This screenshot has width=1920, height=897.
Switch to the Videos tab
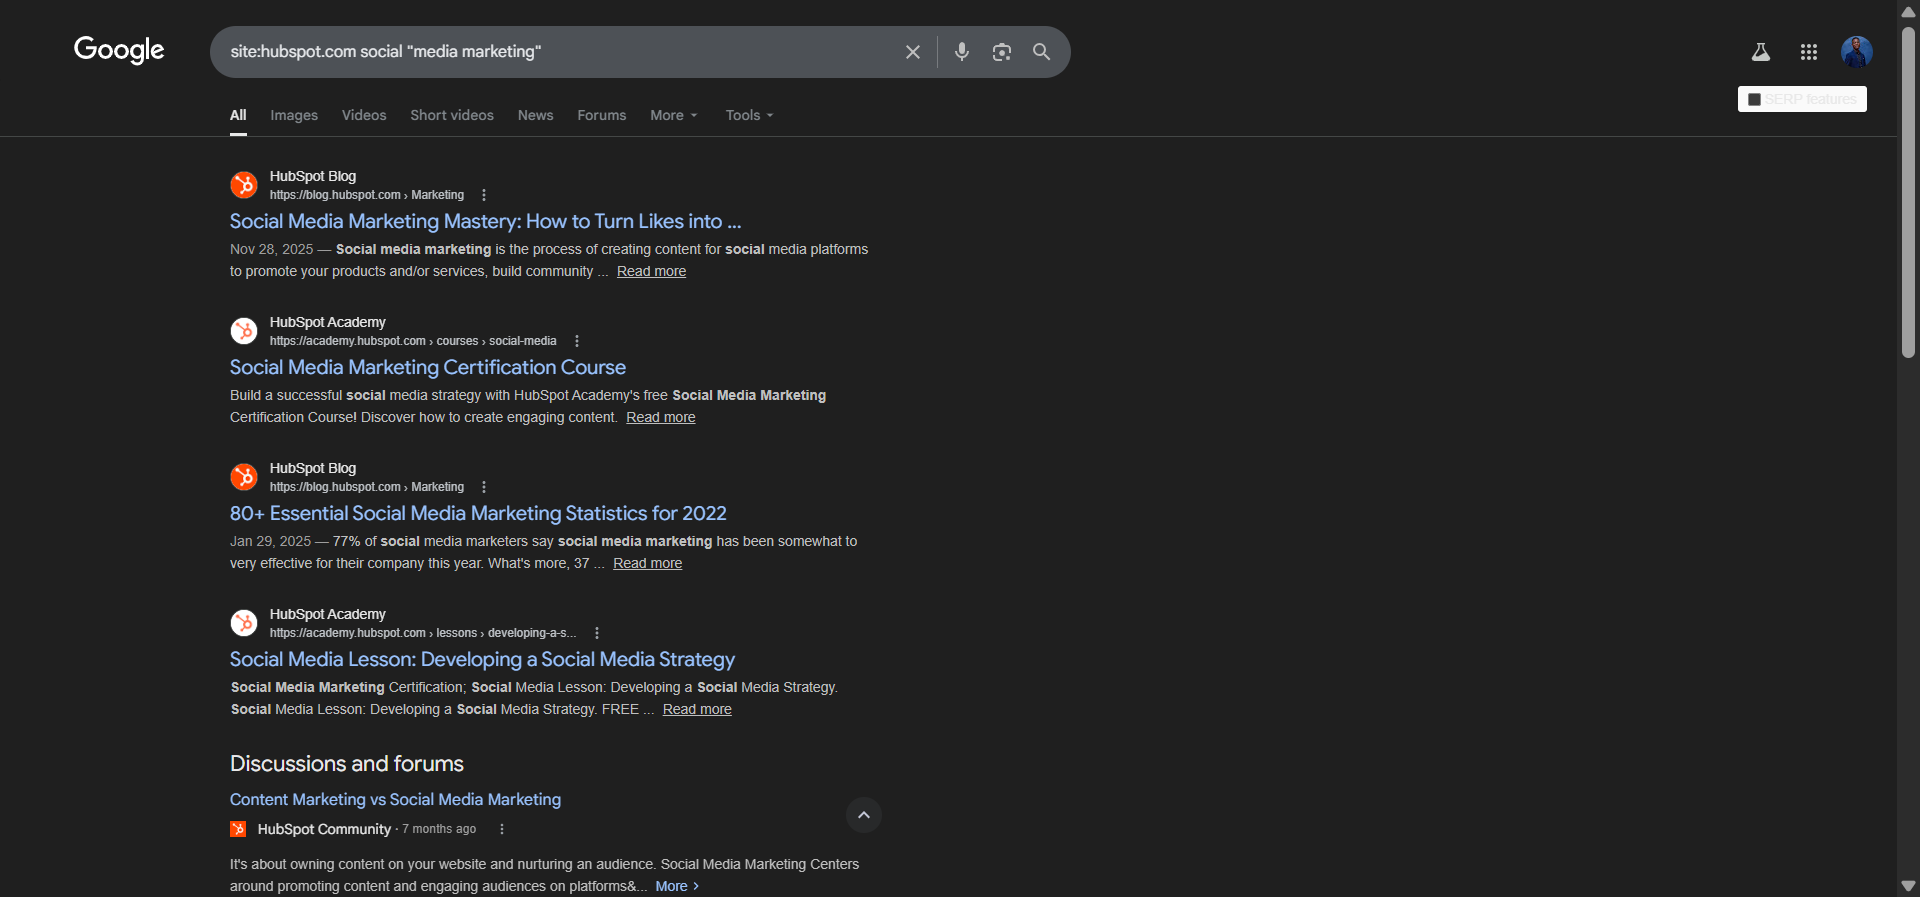point(364,115)
